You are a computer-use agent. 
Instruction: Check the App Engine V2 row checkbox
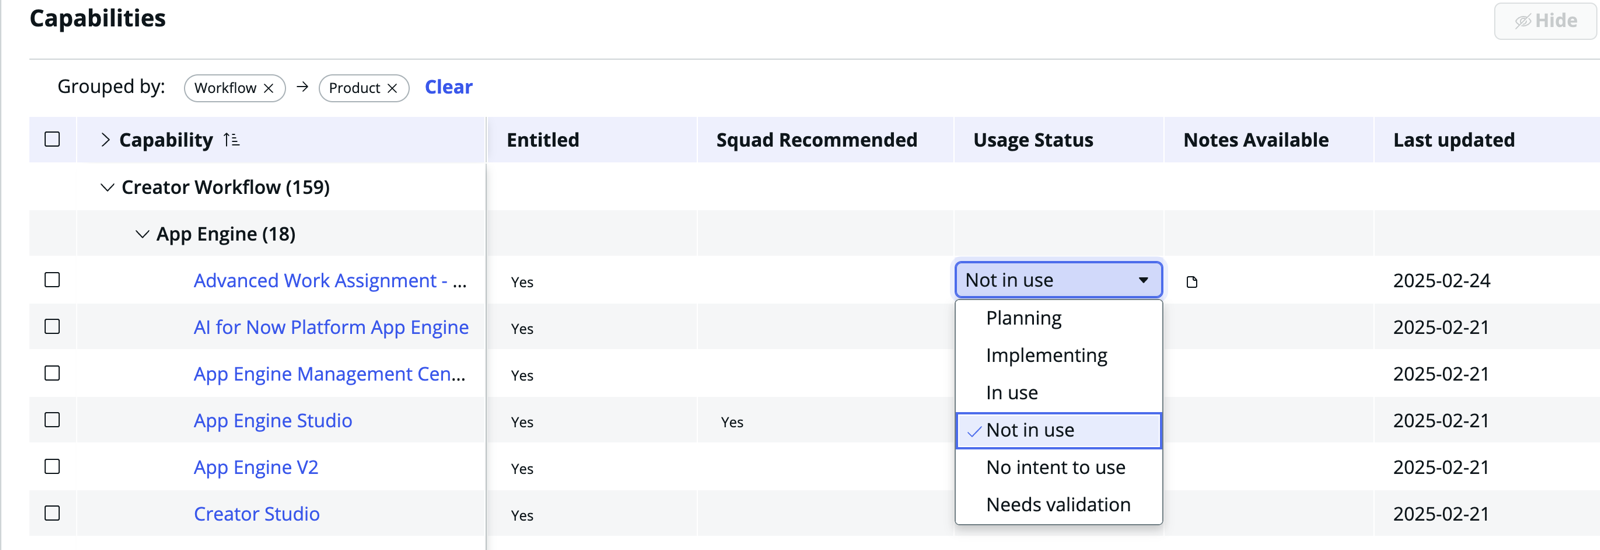[52, 467]
